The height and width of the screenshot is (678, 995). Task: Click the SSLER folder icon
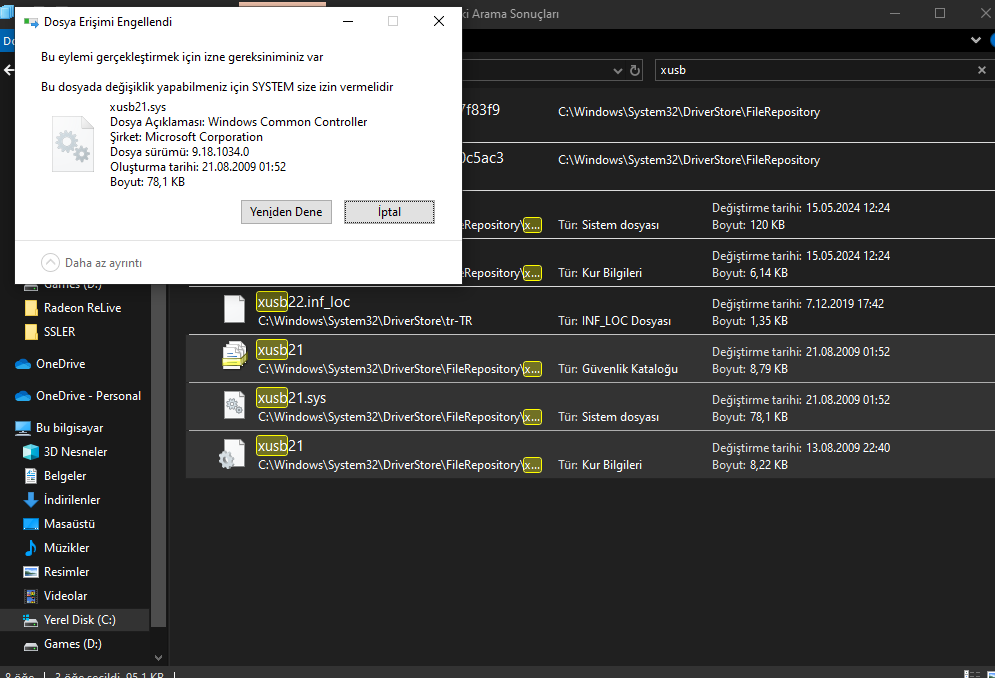coord(30,332)
